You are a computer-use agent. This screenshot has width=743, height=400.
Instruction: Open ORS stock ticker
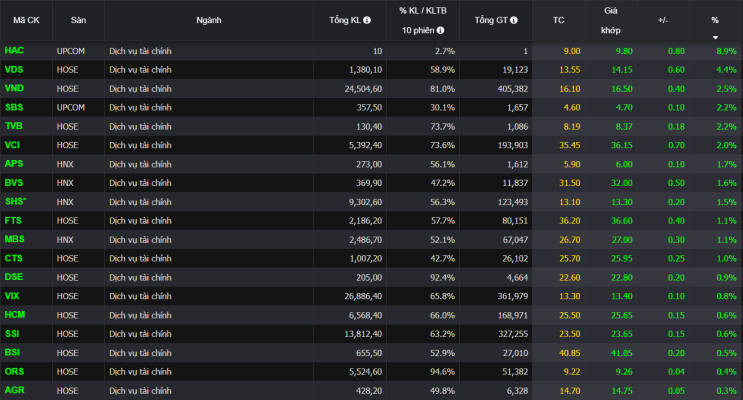(x=14, y=372)
